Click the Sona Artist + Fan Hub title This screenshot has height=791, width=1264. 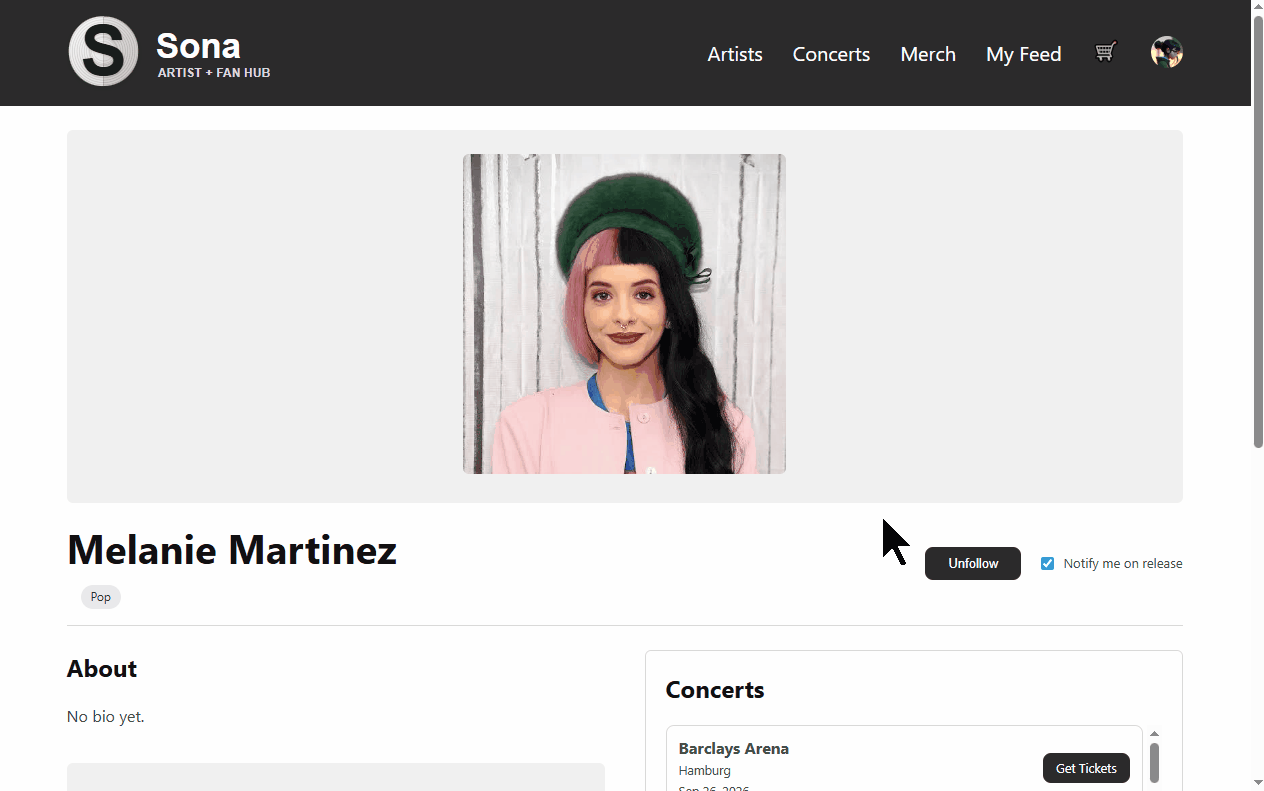pos(213,55)
